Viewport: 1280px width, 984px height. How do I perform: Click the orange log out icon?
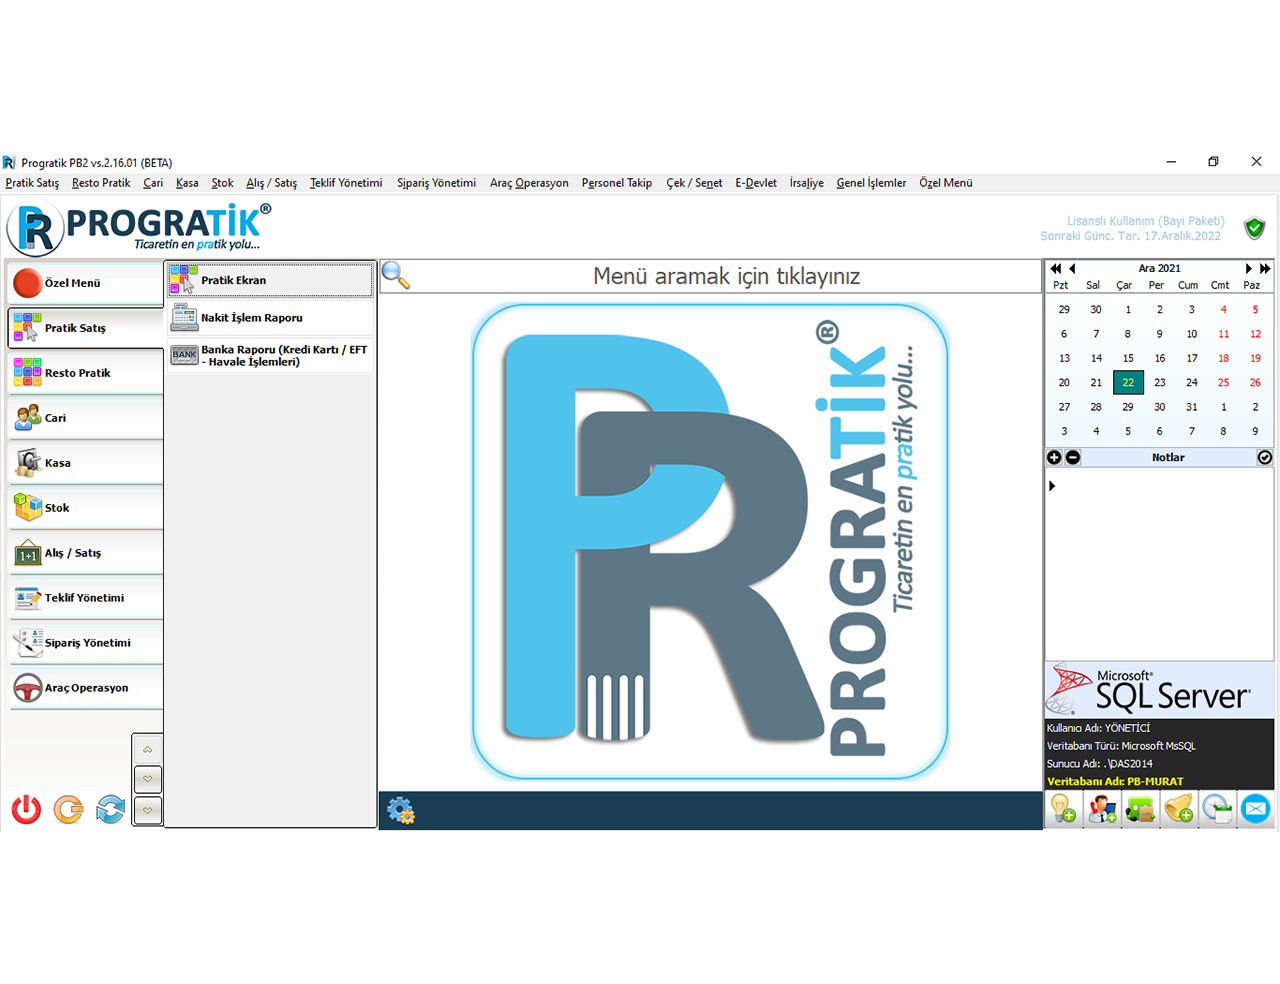(68, 809)
